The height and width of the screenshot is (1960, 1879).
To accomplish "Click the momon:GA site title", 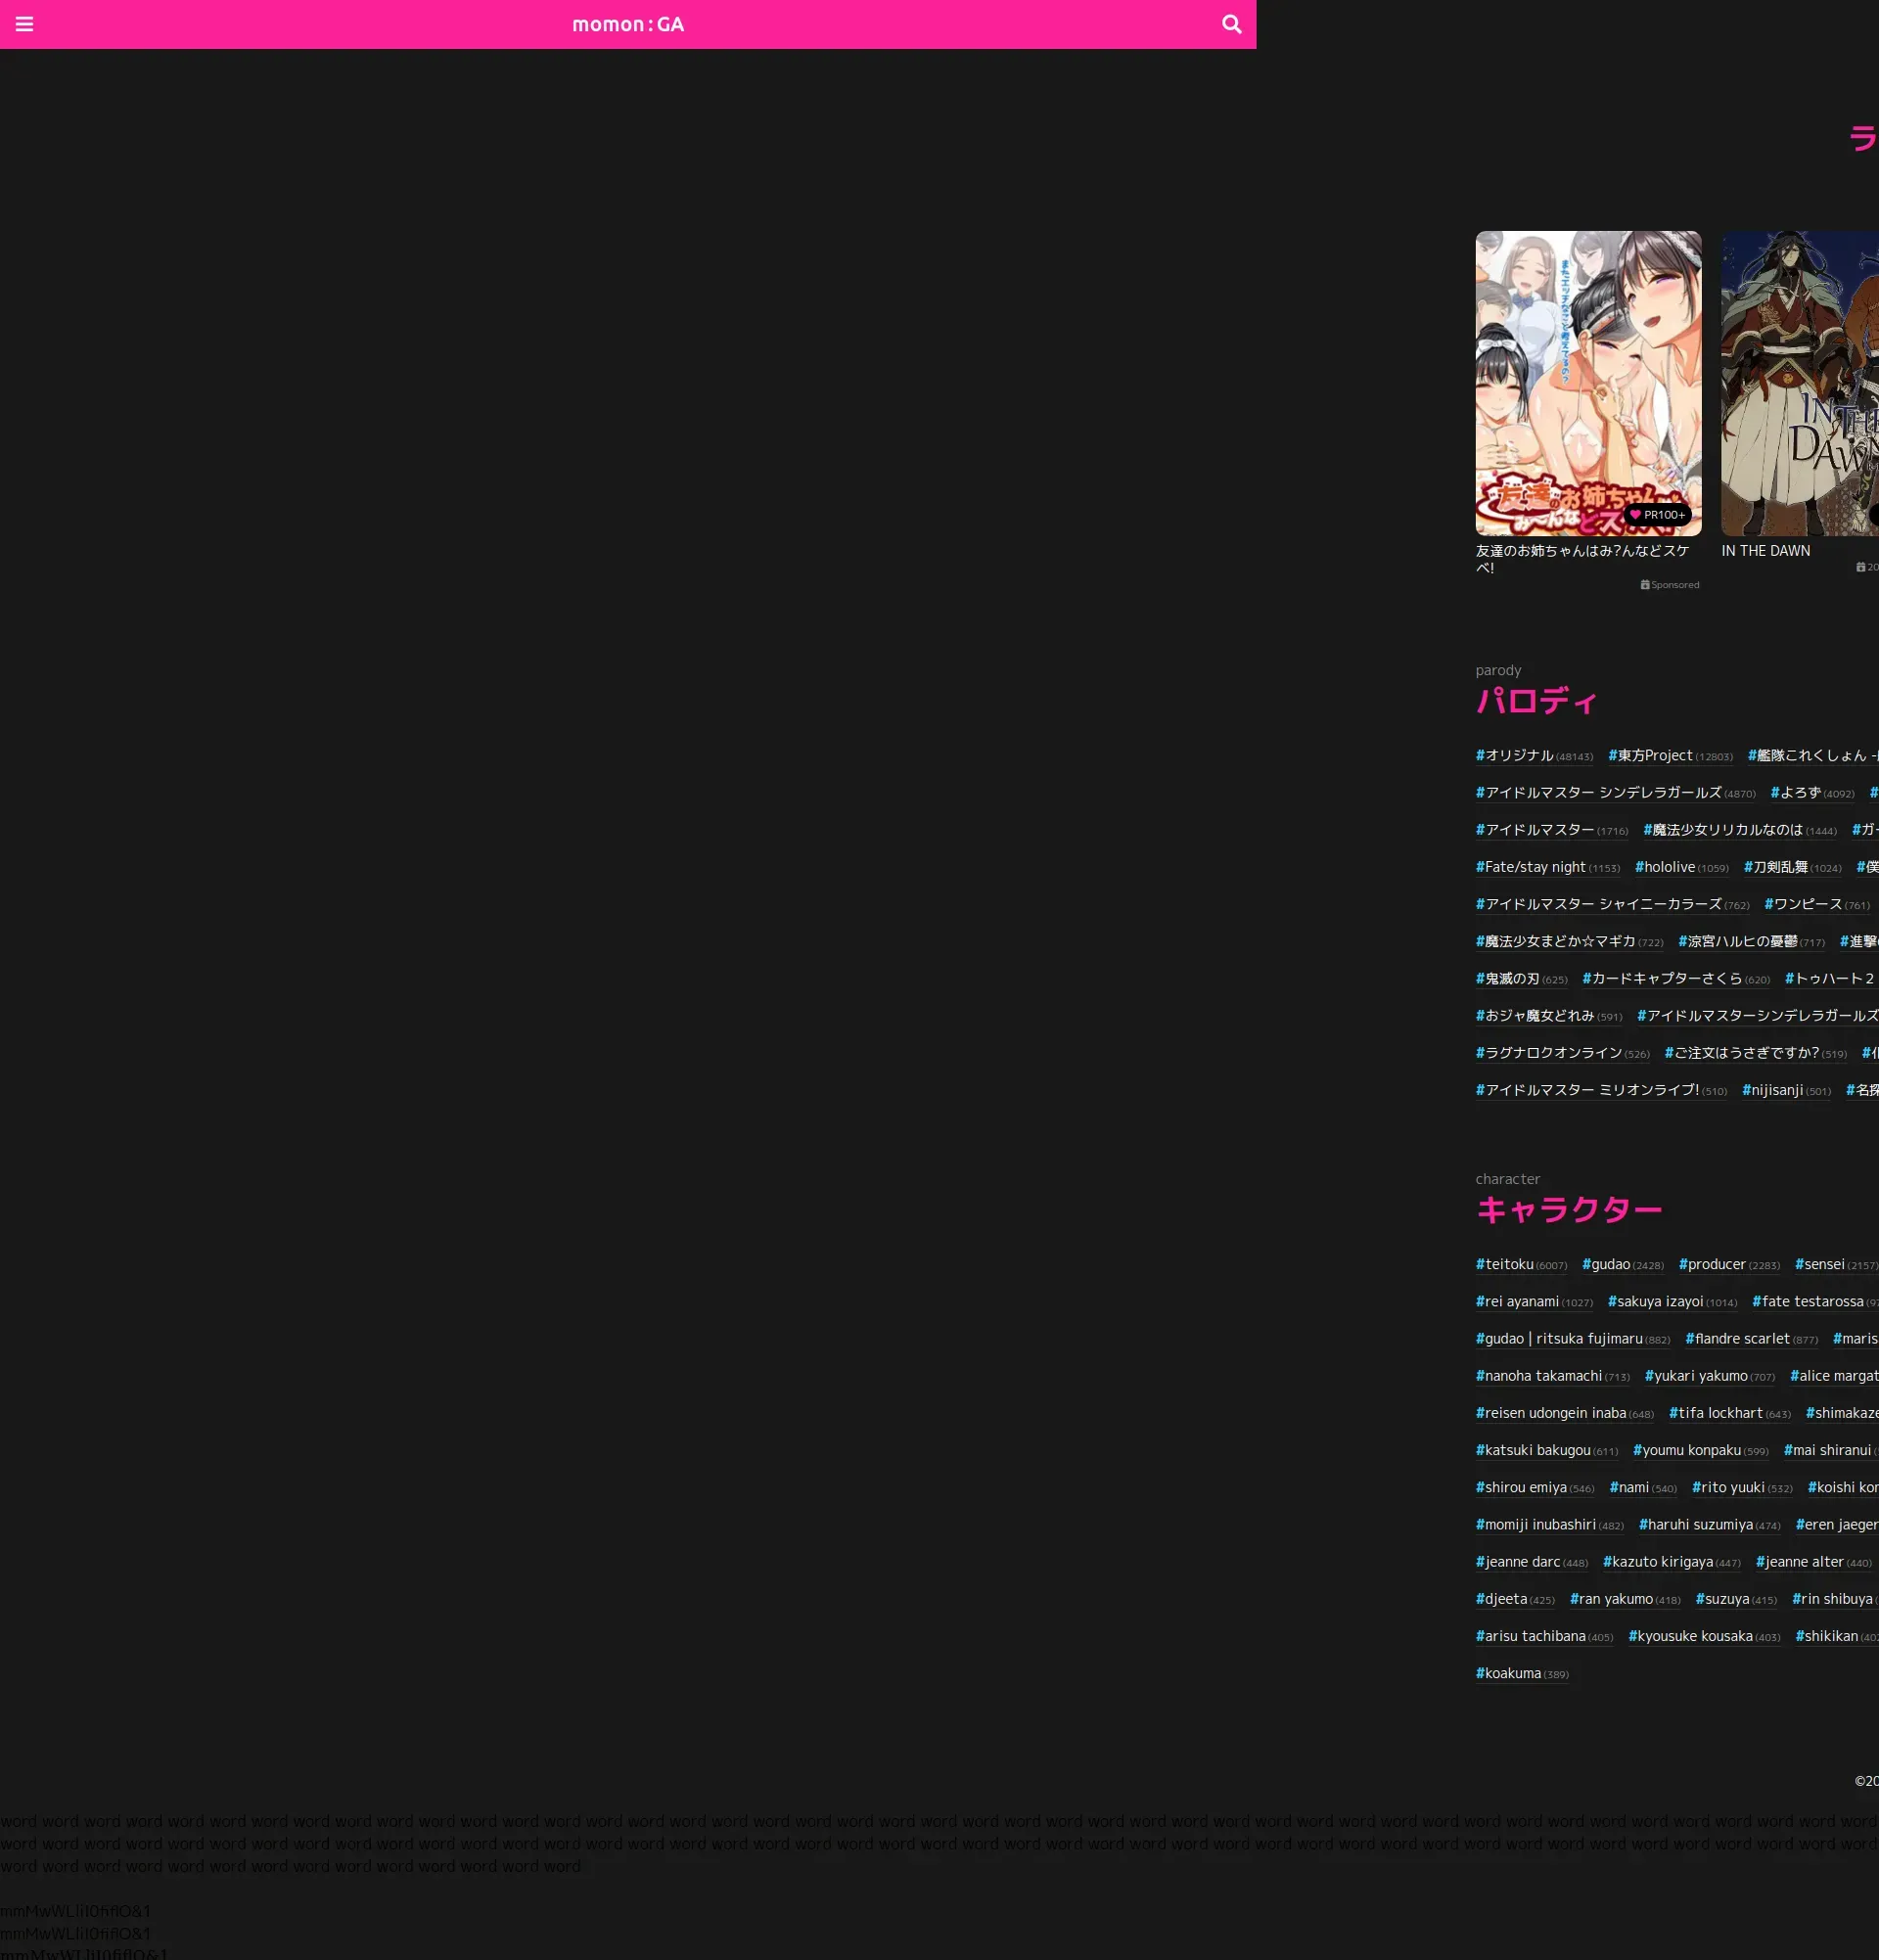I will [x=628, y=24].
